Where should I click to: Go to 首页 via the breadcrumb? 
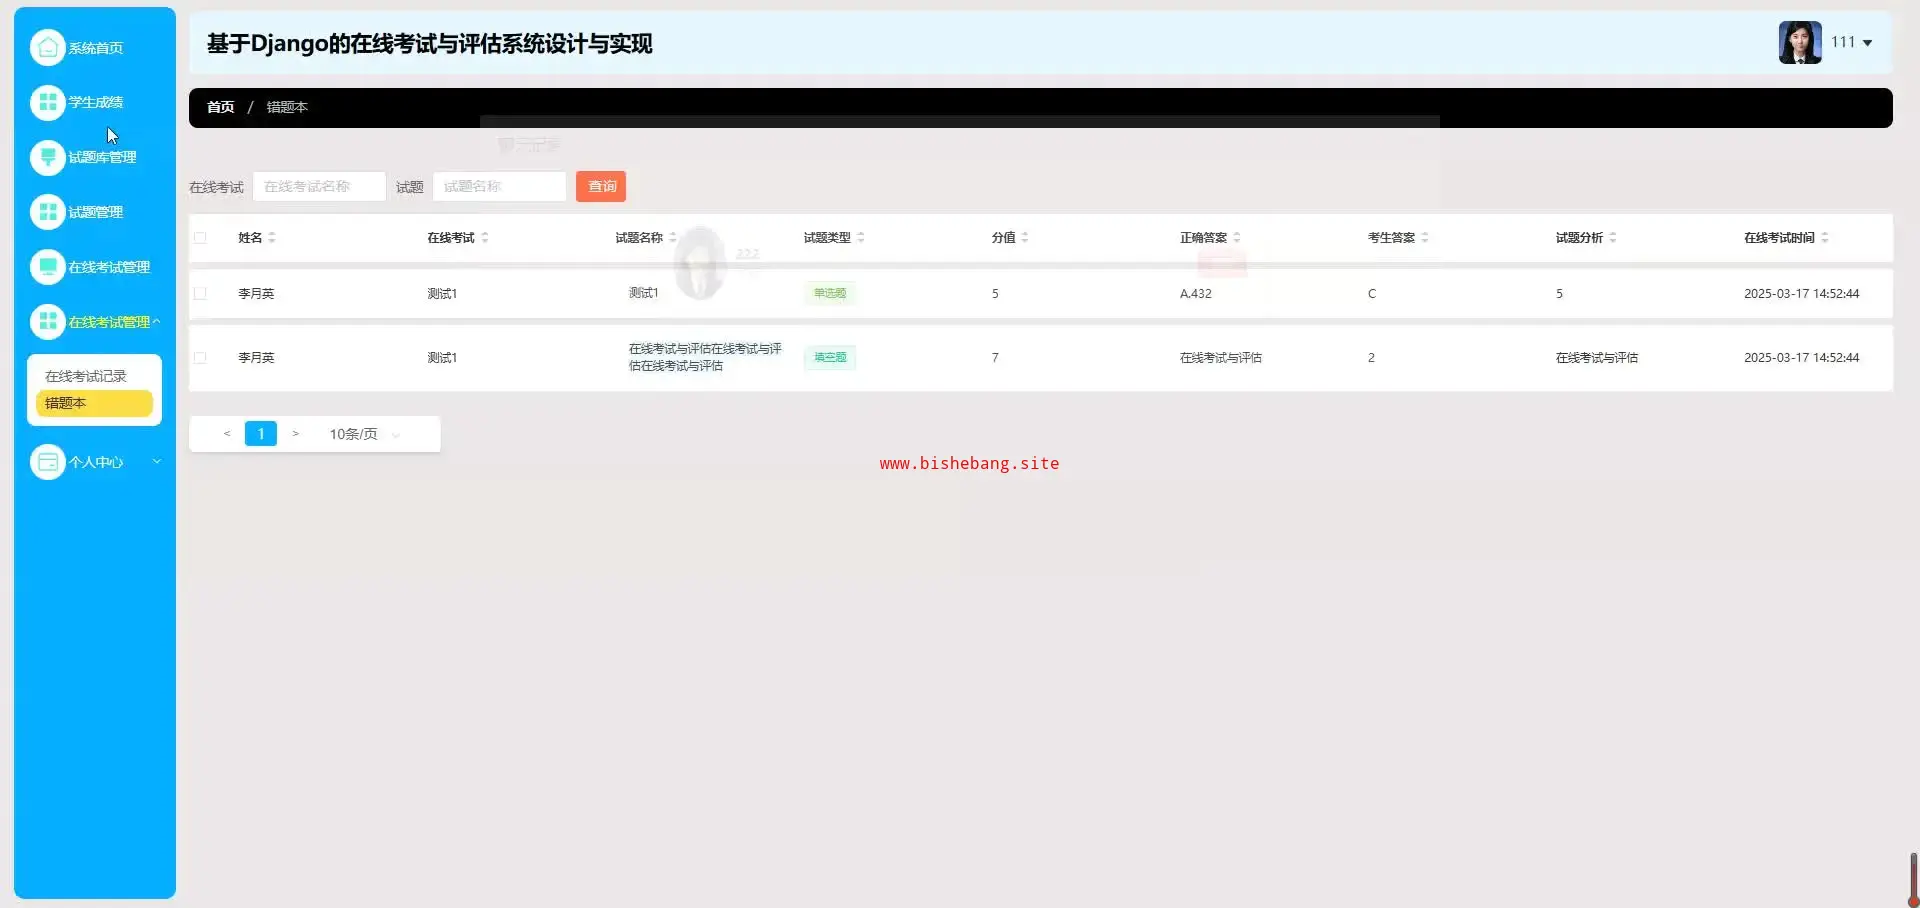tap(220, 107)
